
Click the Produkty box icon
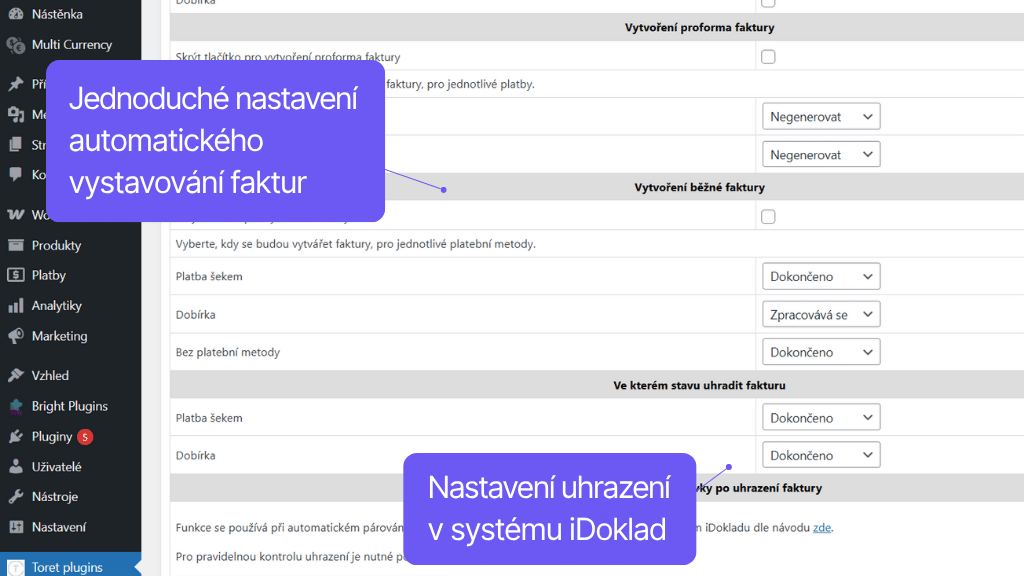(x=15, y=246)
